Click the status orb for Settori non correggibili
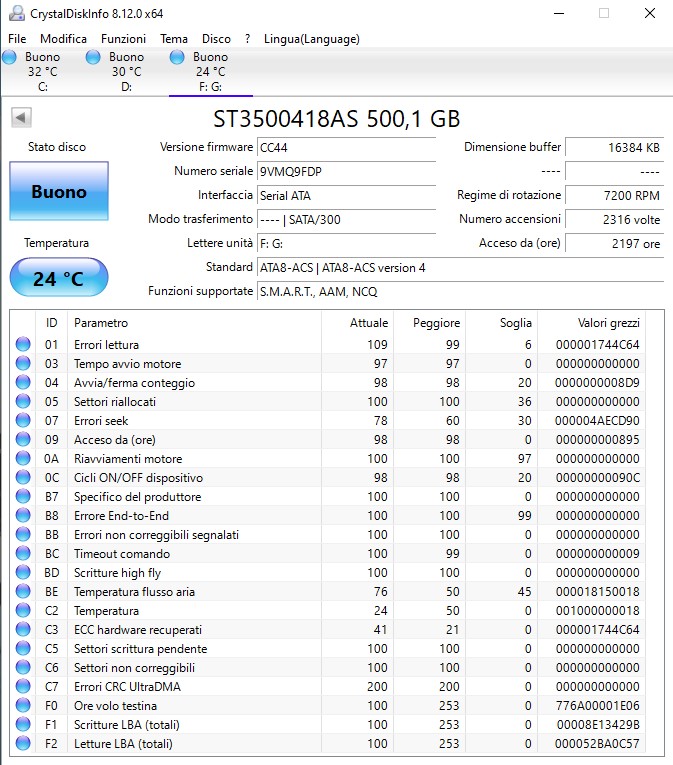673x765 pixels. pyautogui.click(x=23, y=668)
